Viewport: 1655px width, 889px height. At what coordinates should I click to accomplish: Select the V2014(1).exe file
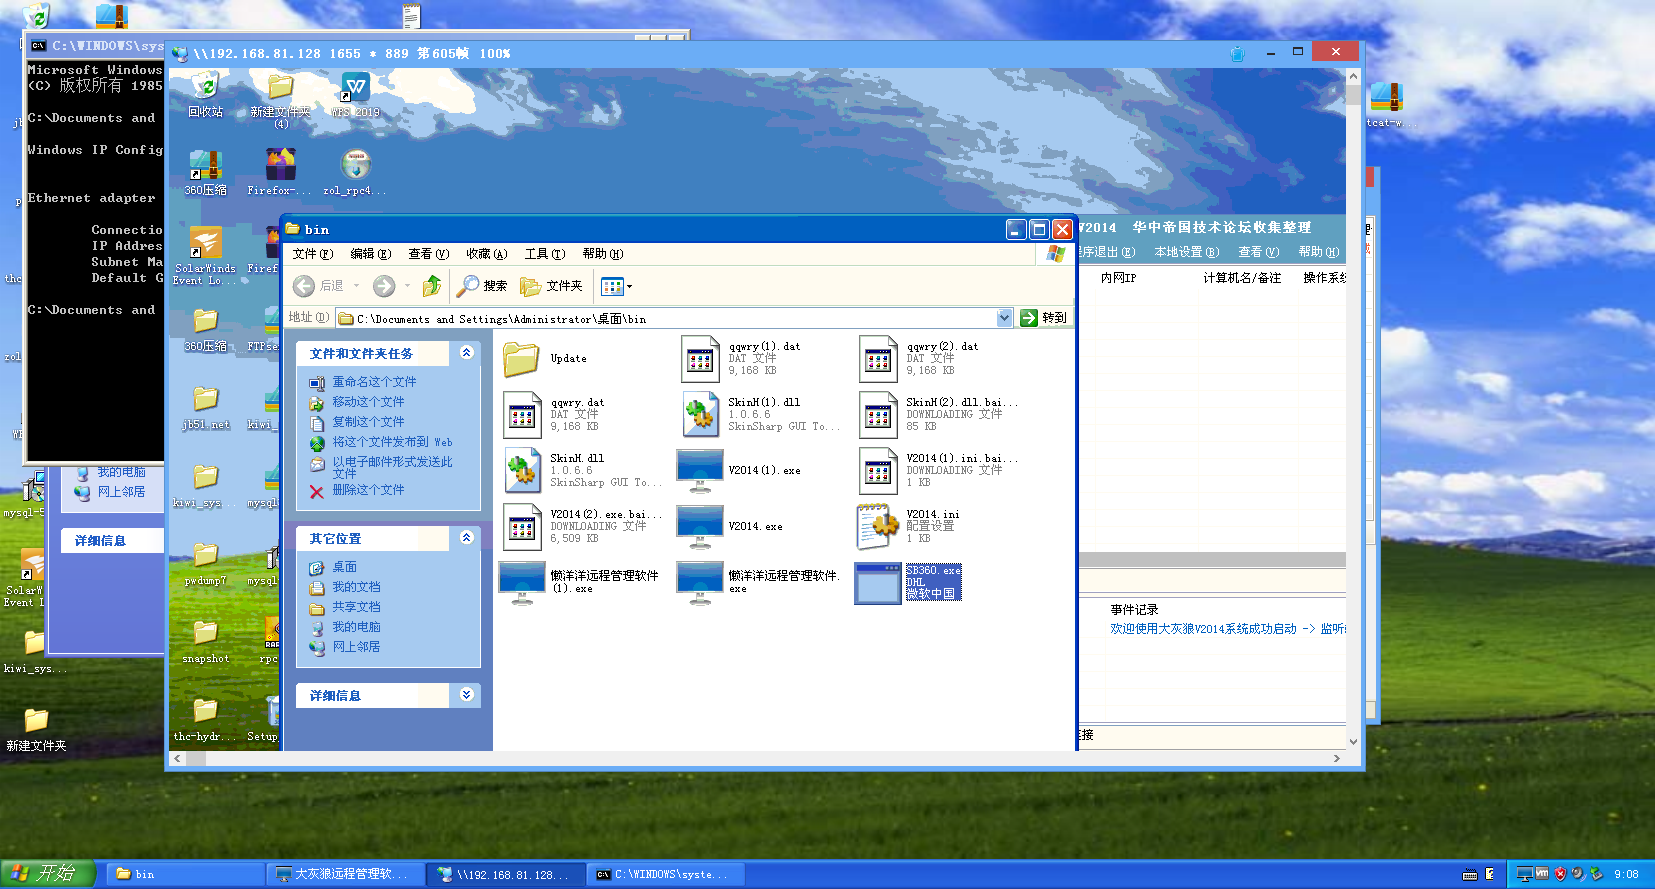point(740,470)
